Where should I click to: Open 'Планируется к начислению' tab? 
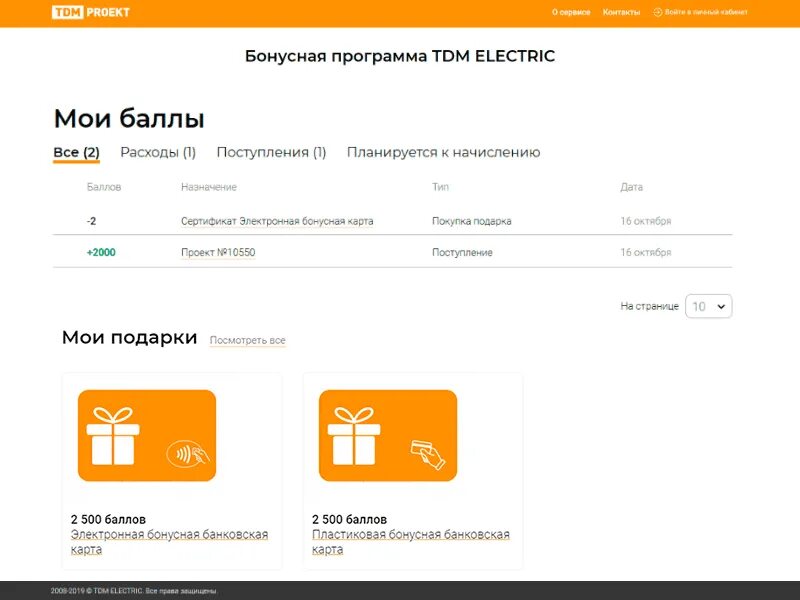point(443,153)
